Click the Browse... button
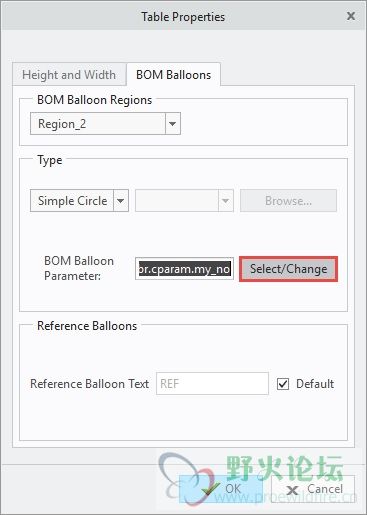 click(288, 201)
